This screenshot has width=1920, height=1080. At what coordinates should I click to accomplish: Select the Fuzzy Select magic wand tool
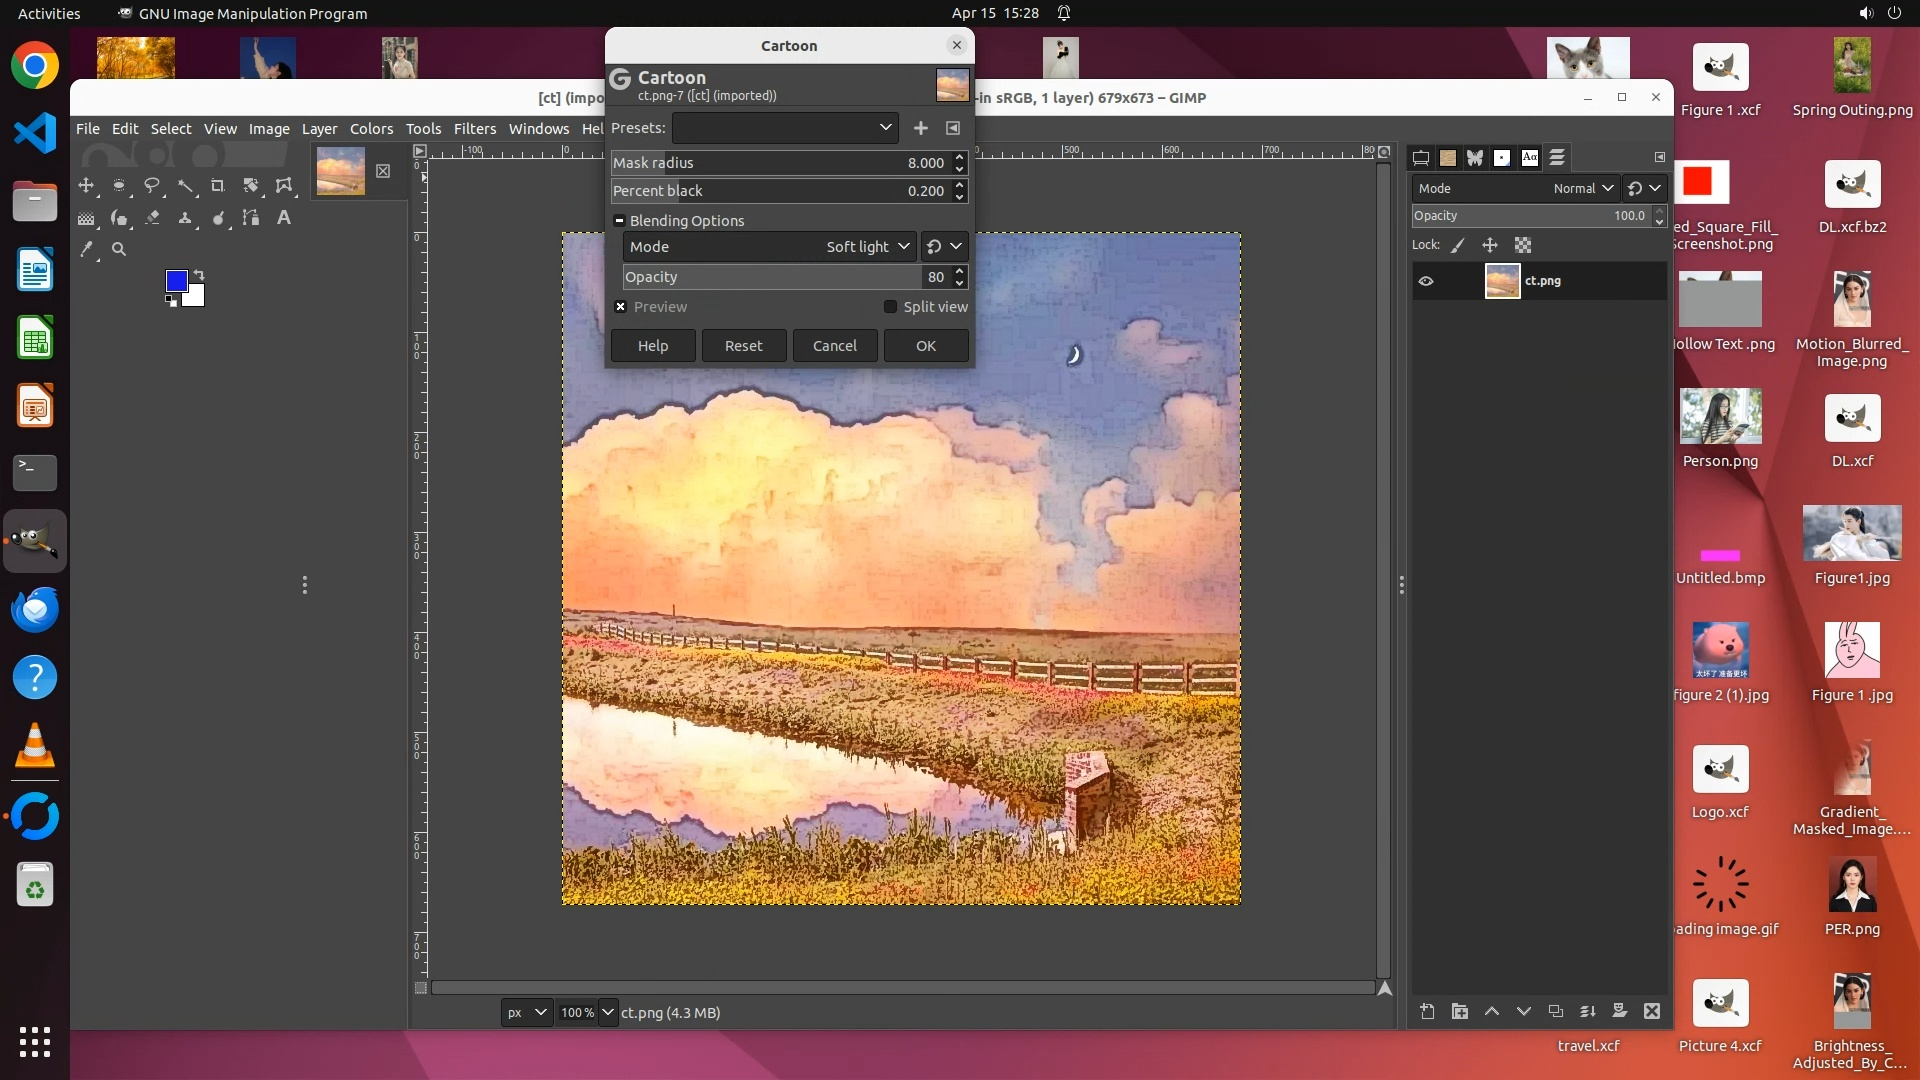coord(185,186)
